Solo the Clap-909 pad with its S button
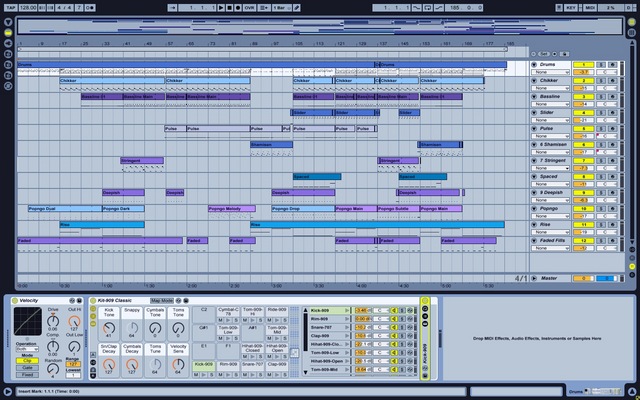Image resolution: width=640 pixels, height=400 pixels. point(285,375)
